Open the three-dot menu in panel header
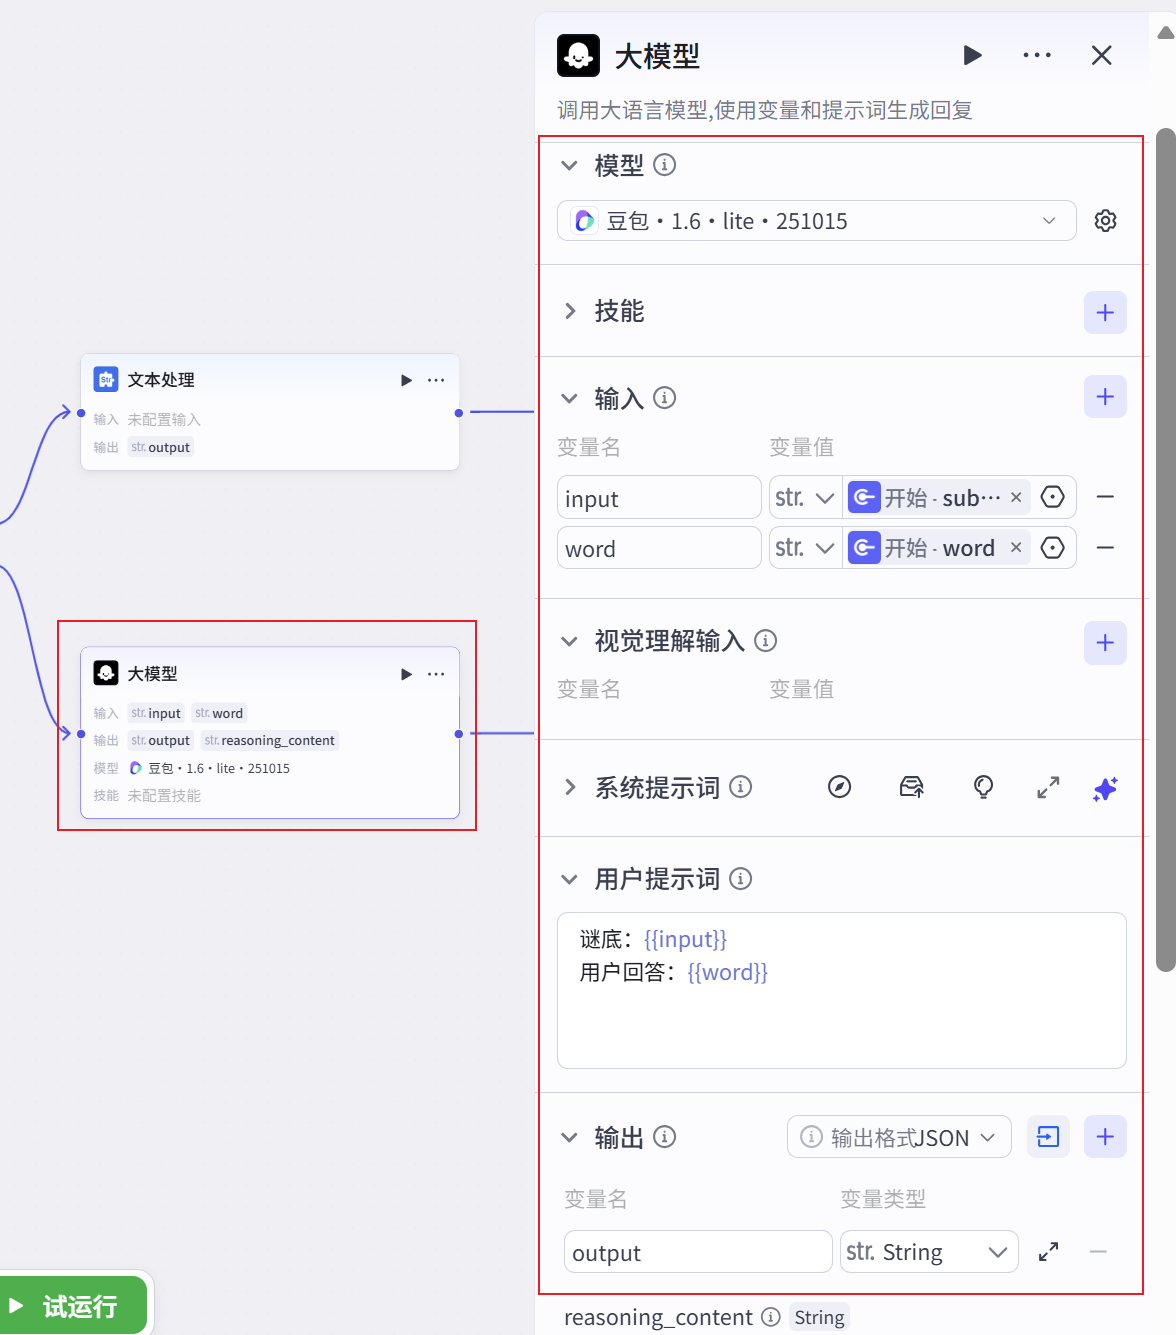Screen dimensions: 1176x1335 (1037, 55)
